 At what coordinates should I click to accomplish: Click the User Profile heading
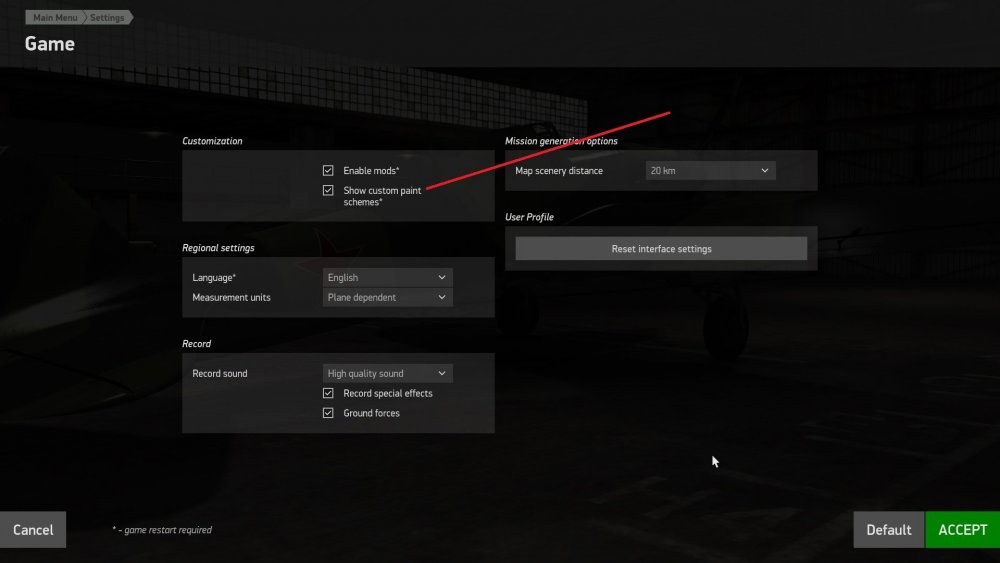point(529,217)
